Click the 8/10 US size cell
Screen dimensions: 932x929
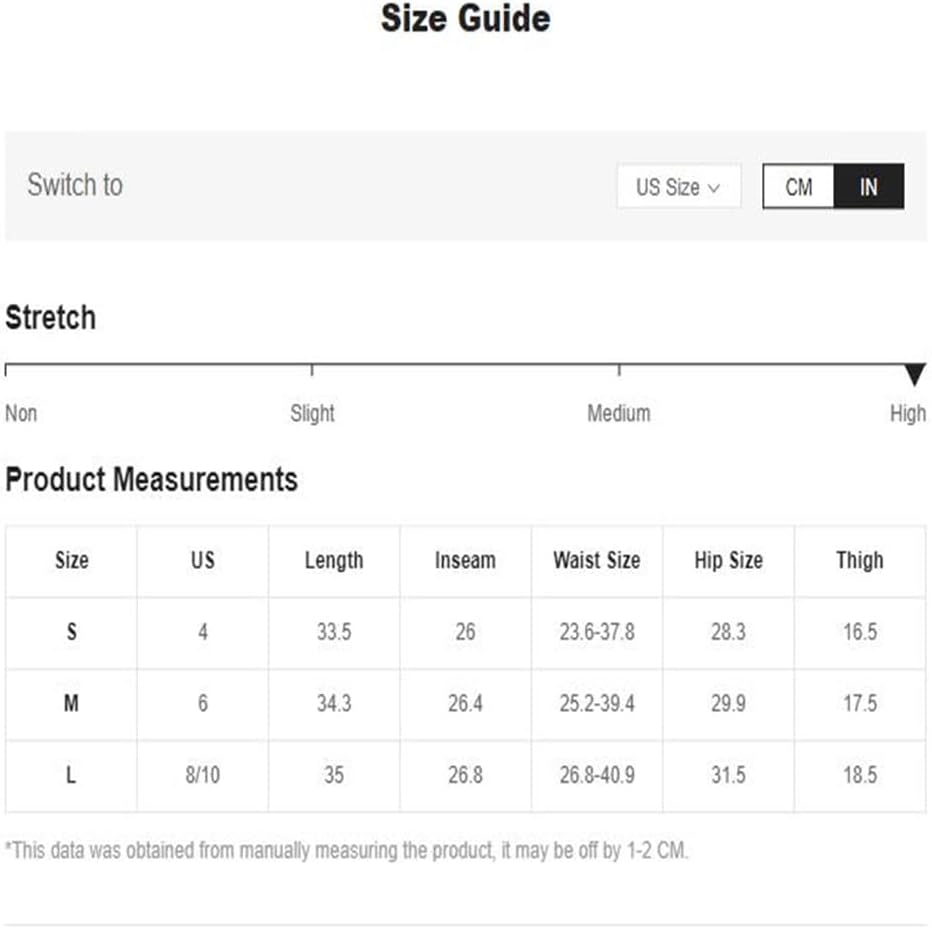coord(203,775)
